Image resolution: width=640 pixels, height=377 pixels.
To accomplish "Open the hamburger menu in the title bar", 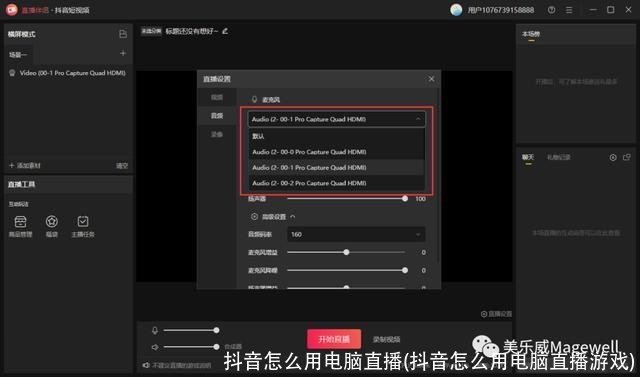I will [x=569, y=10].
